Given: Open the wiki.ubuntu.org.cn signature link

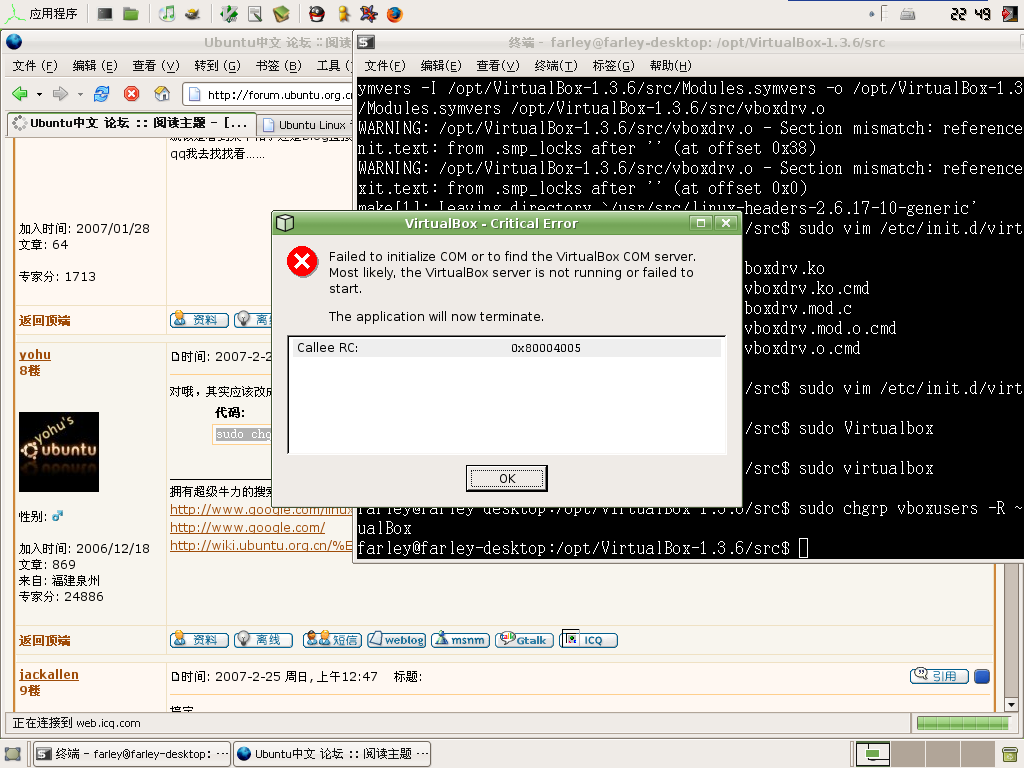Looking at the screenshot, I should (x=261, y=545).
